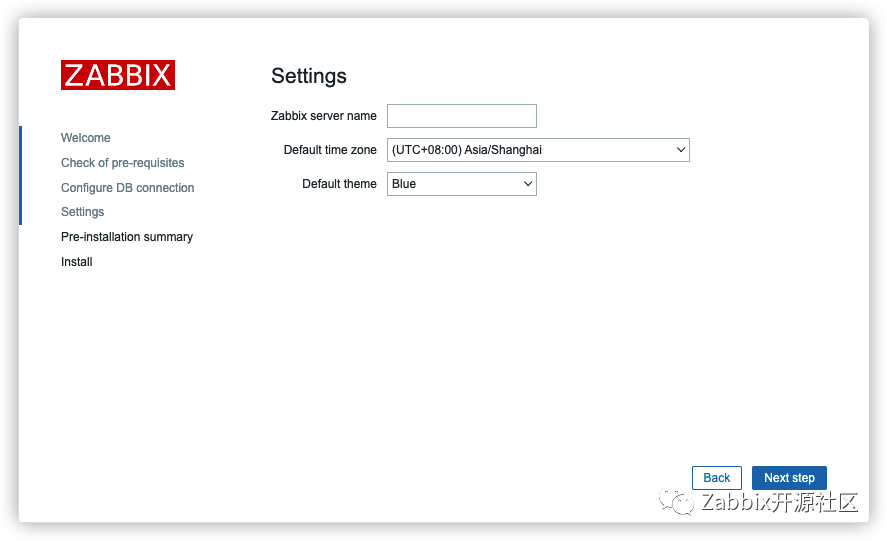887x541 pixels.
Task: Select Check of pre-requisites step
Action: [x=123, y=163]
